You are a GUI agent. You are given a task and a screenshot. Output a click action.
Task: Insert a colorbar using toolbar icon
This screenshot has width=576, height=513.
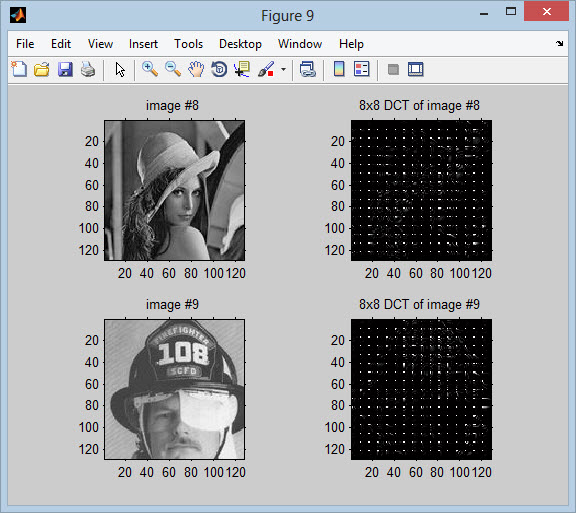[339, 69]
